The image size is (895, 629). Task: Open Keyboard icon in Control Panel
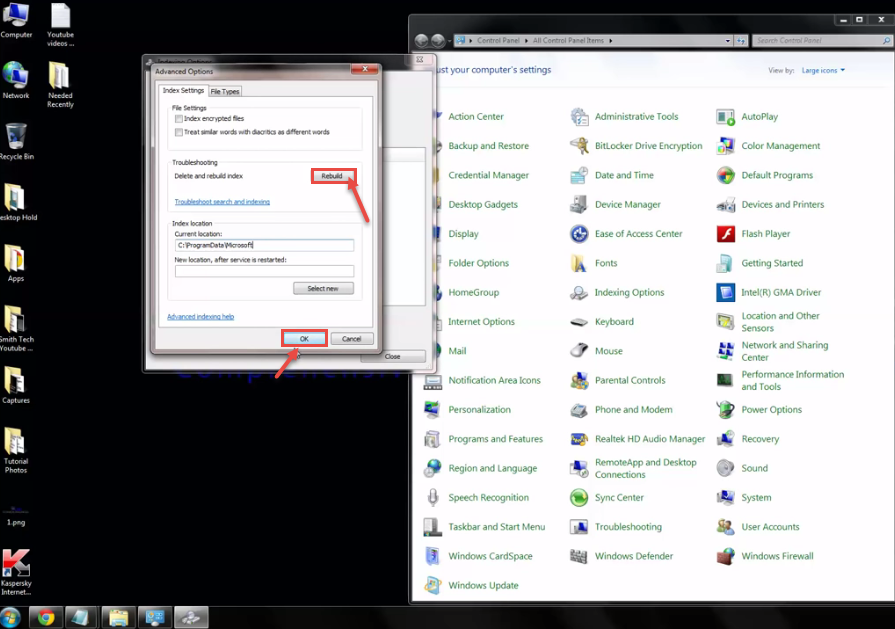579,322
